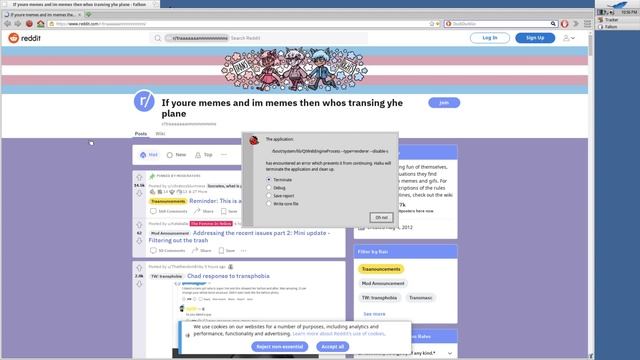Open Falkon hamburger main menu
640x360 pixels.
coord(587,24)
